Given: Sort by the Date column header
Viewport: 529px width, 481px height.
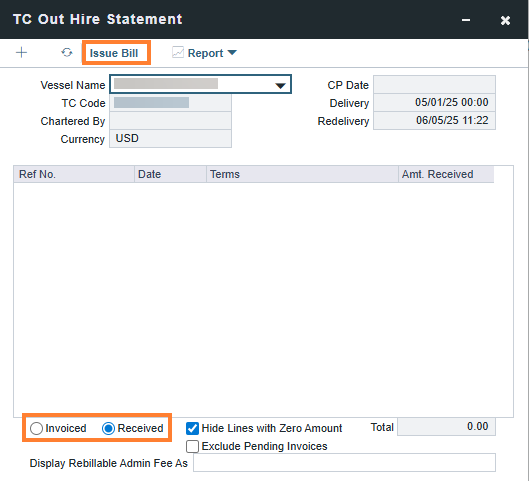Looking at the screenshot, I should [170, 174].
